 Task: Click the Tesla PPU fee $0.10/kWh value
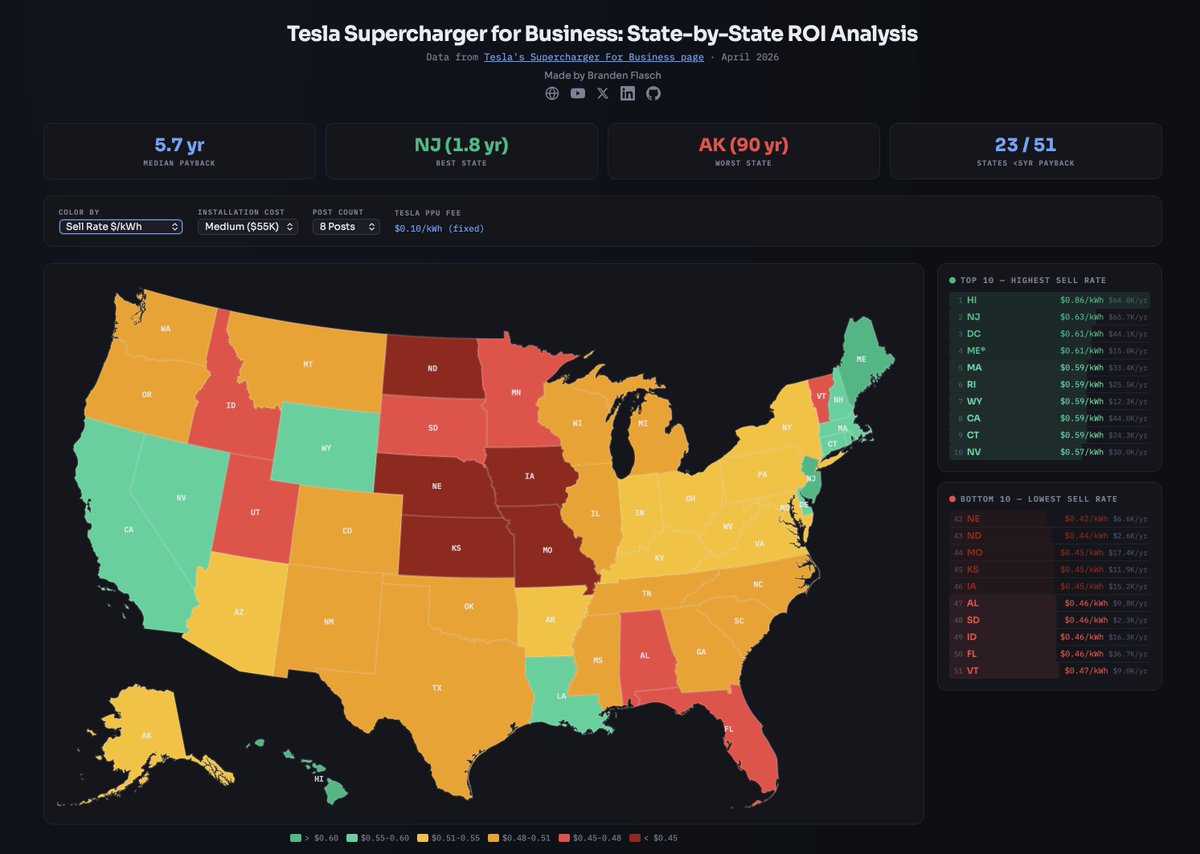point(439,229)
